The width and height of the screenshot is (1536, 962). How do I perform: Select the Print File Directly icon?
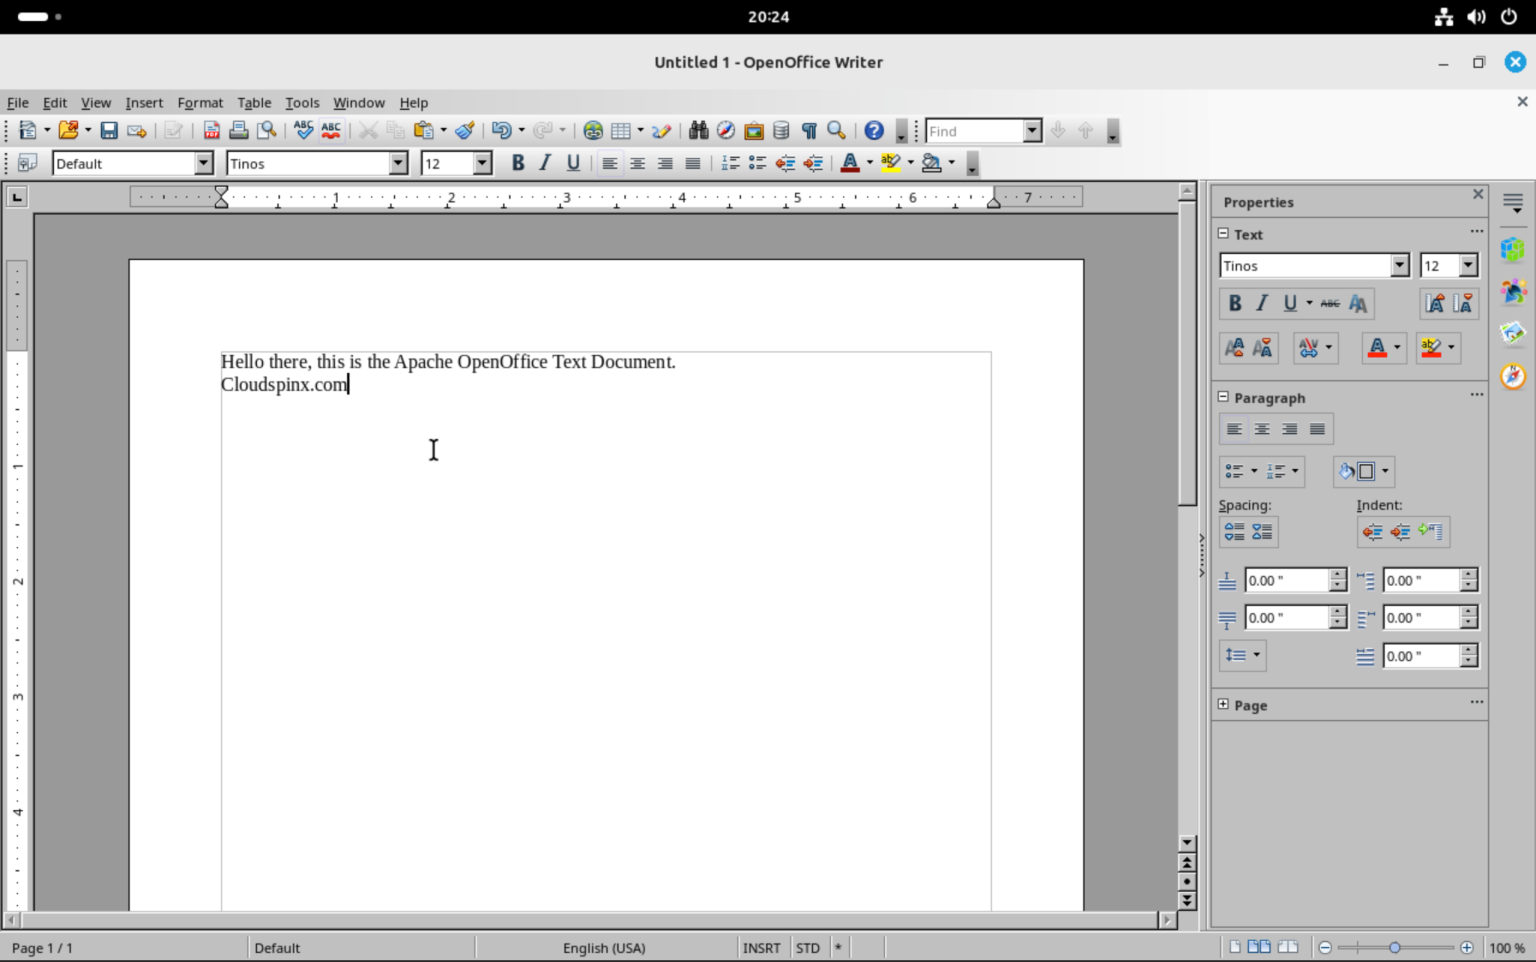(239, 130)
